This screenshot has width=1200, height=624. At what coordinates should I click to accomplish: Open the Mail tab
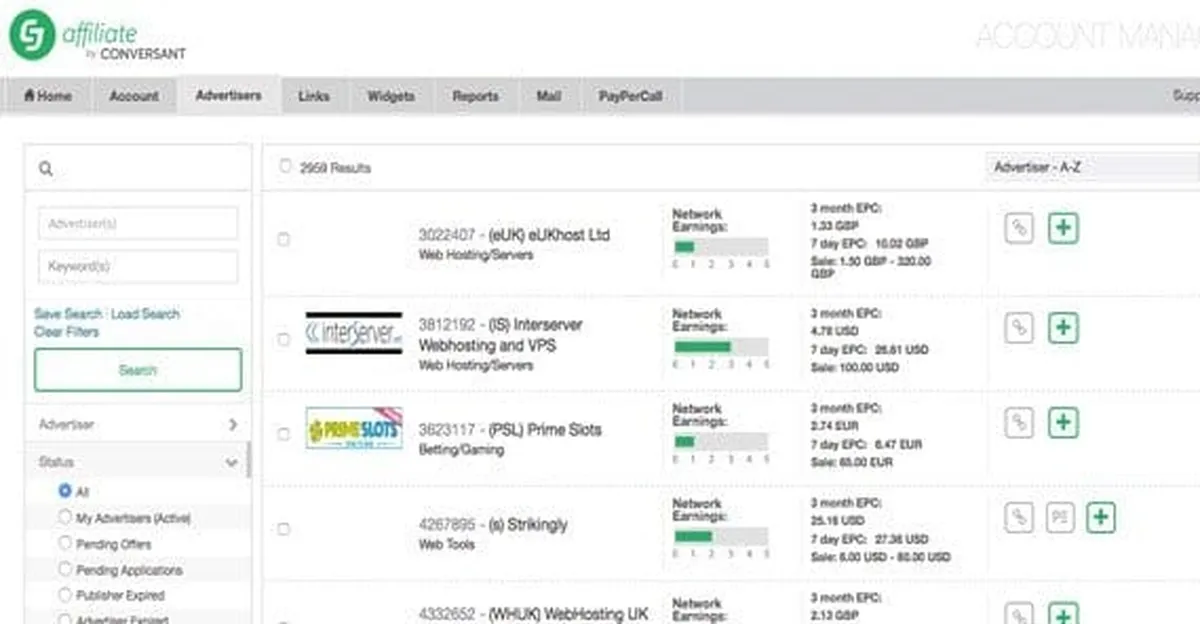[x=548, y=96]
